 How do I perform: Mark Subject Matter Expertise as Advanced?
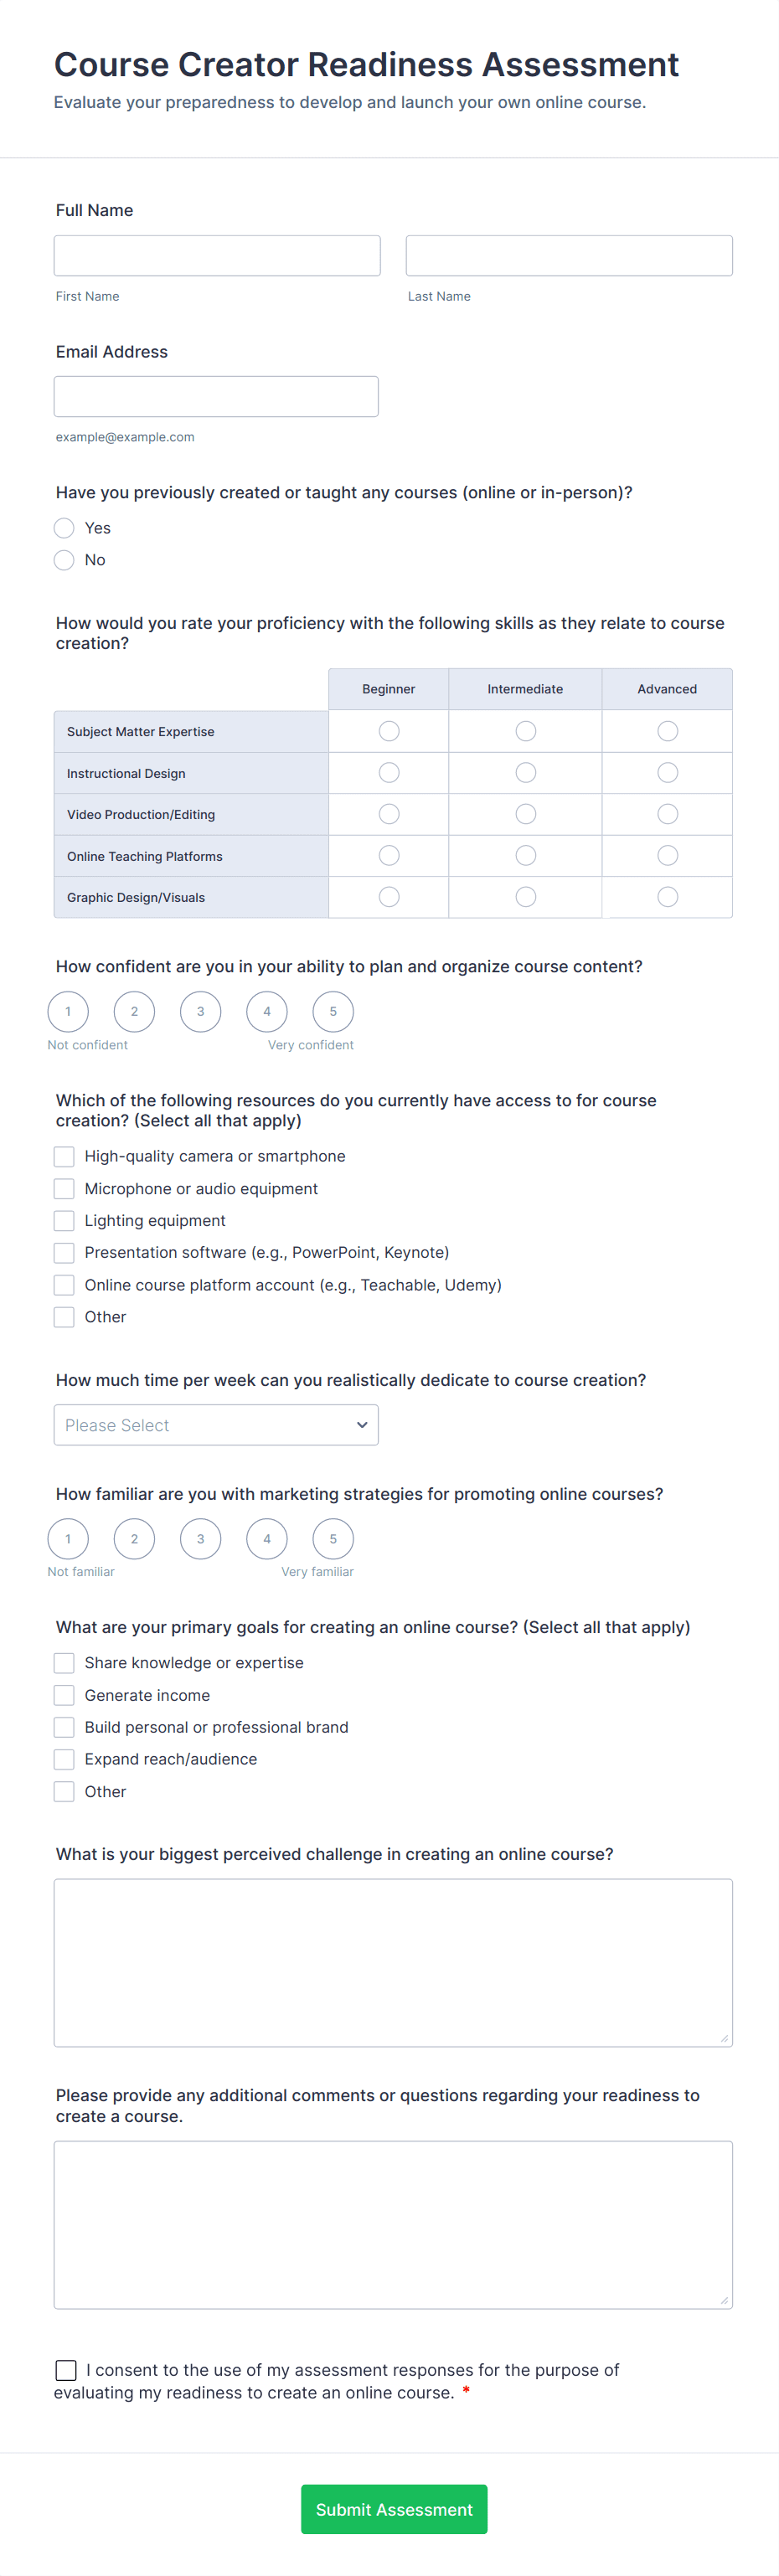click(x=666, y=730)
